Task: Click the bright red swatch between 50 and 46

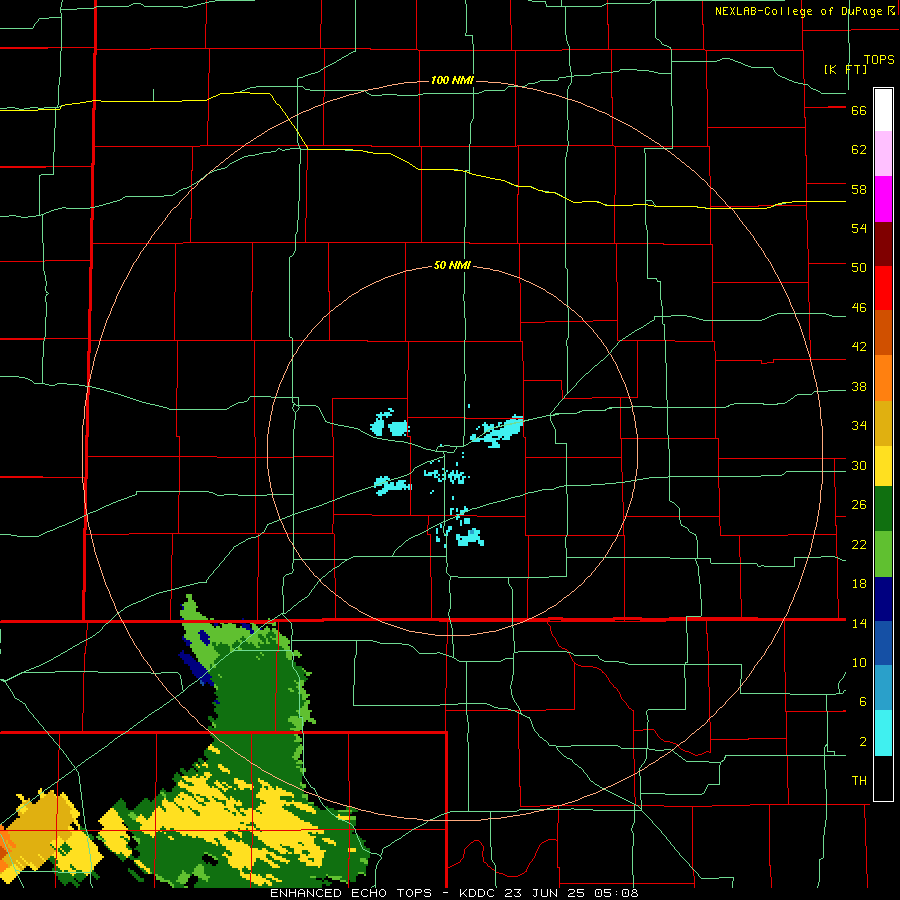Action: point(883,288)
